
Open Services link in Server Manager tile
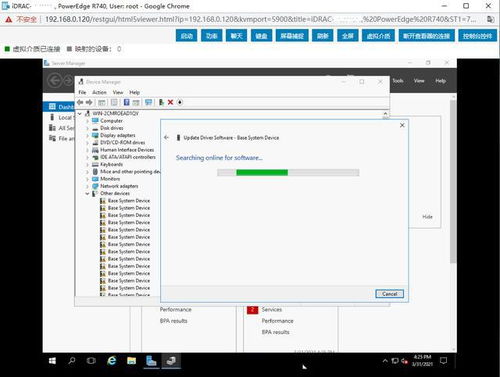tap(272, 309)
